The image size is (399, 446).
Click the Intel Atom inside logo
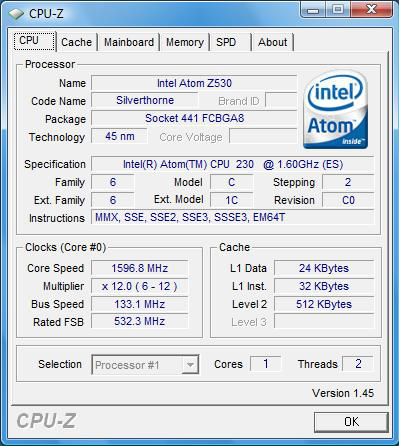point(336,109)
